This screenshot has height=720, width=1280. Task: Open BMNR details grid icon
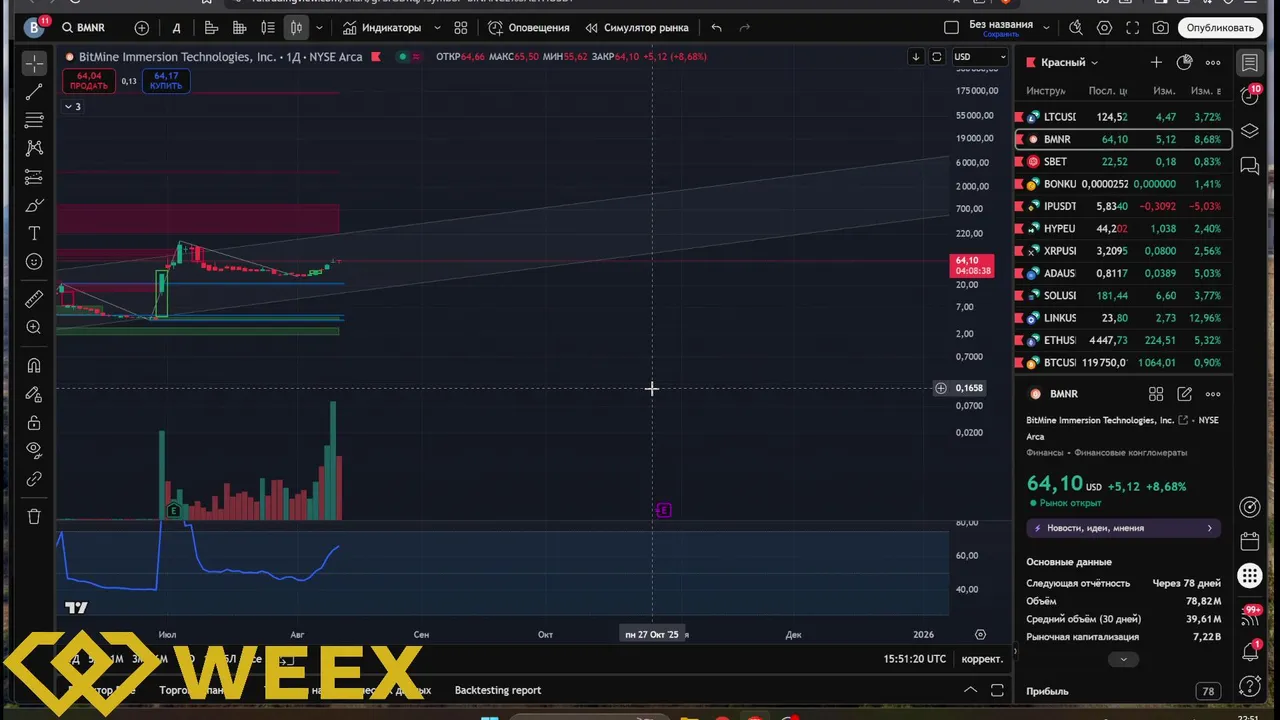[1156, 394]
